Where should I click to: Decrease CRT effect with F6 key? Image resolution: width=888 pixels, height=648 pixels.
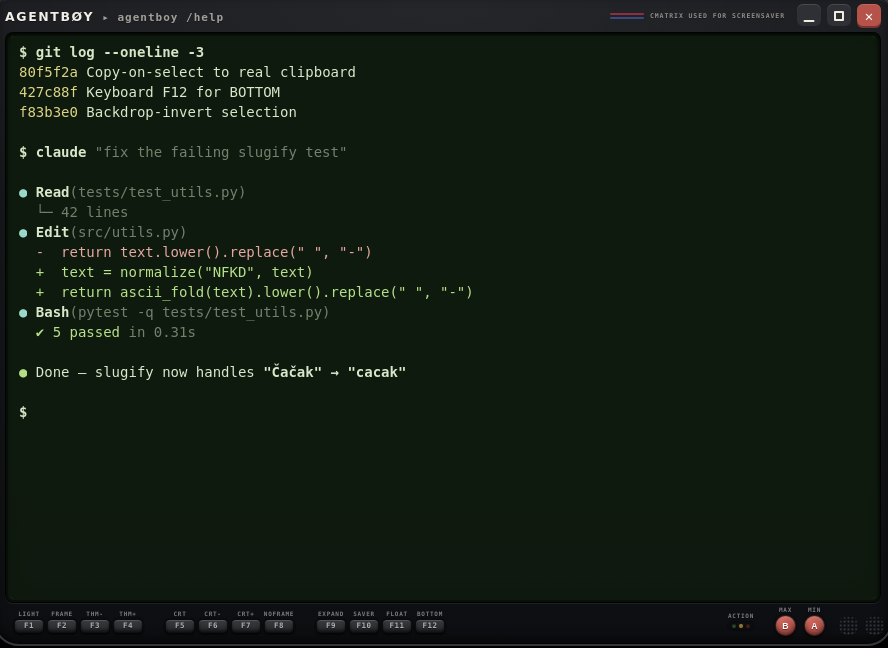click(212, 625)
